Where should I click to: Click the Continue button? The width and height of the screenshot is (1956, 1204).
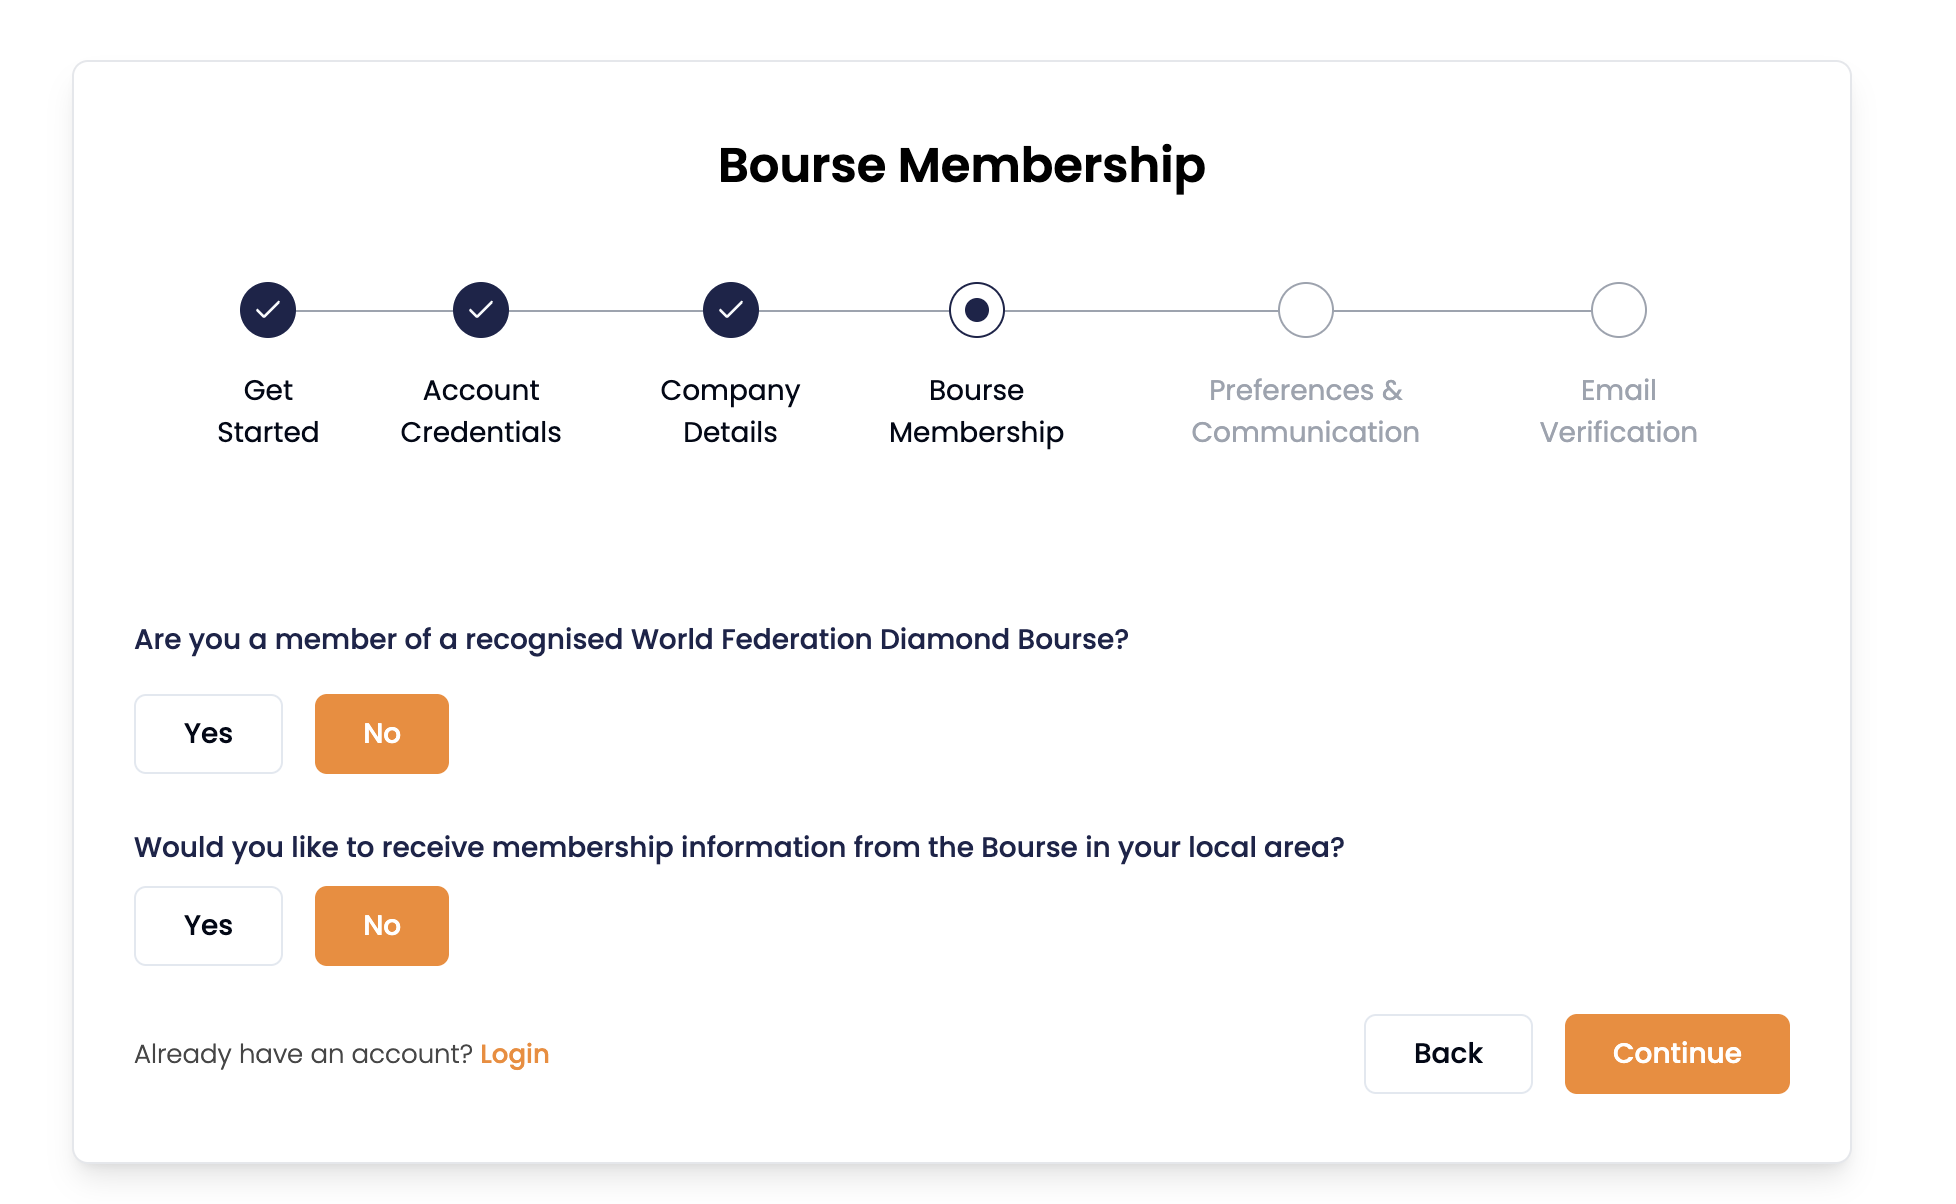1677,1054
